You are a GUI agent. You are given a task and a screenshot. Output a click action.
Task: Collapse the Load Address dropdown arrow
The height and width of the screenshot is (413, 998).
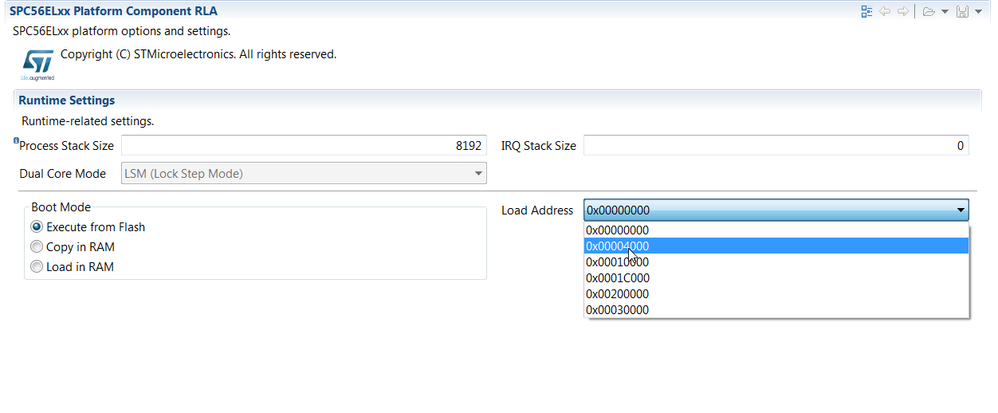point(960,210)
